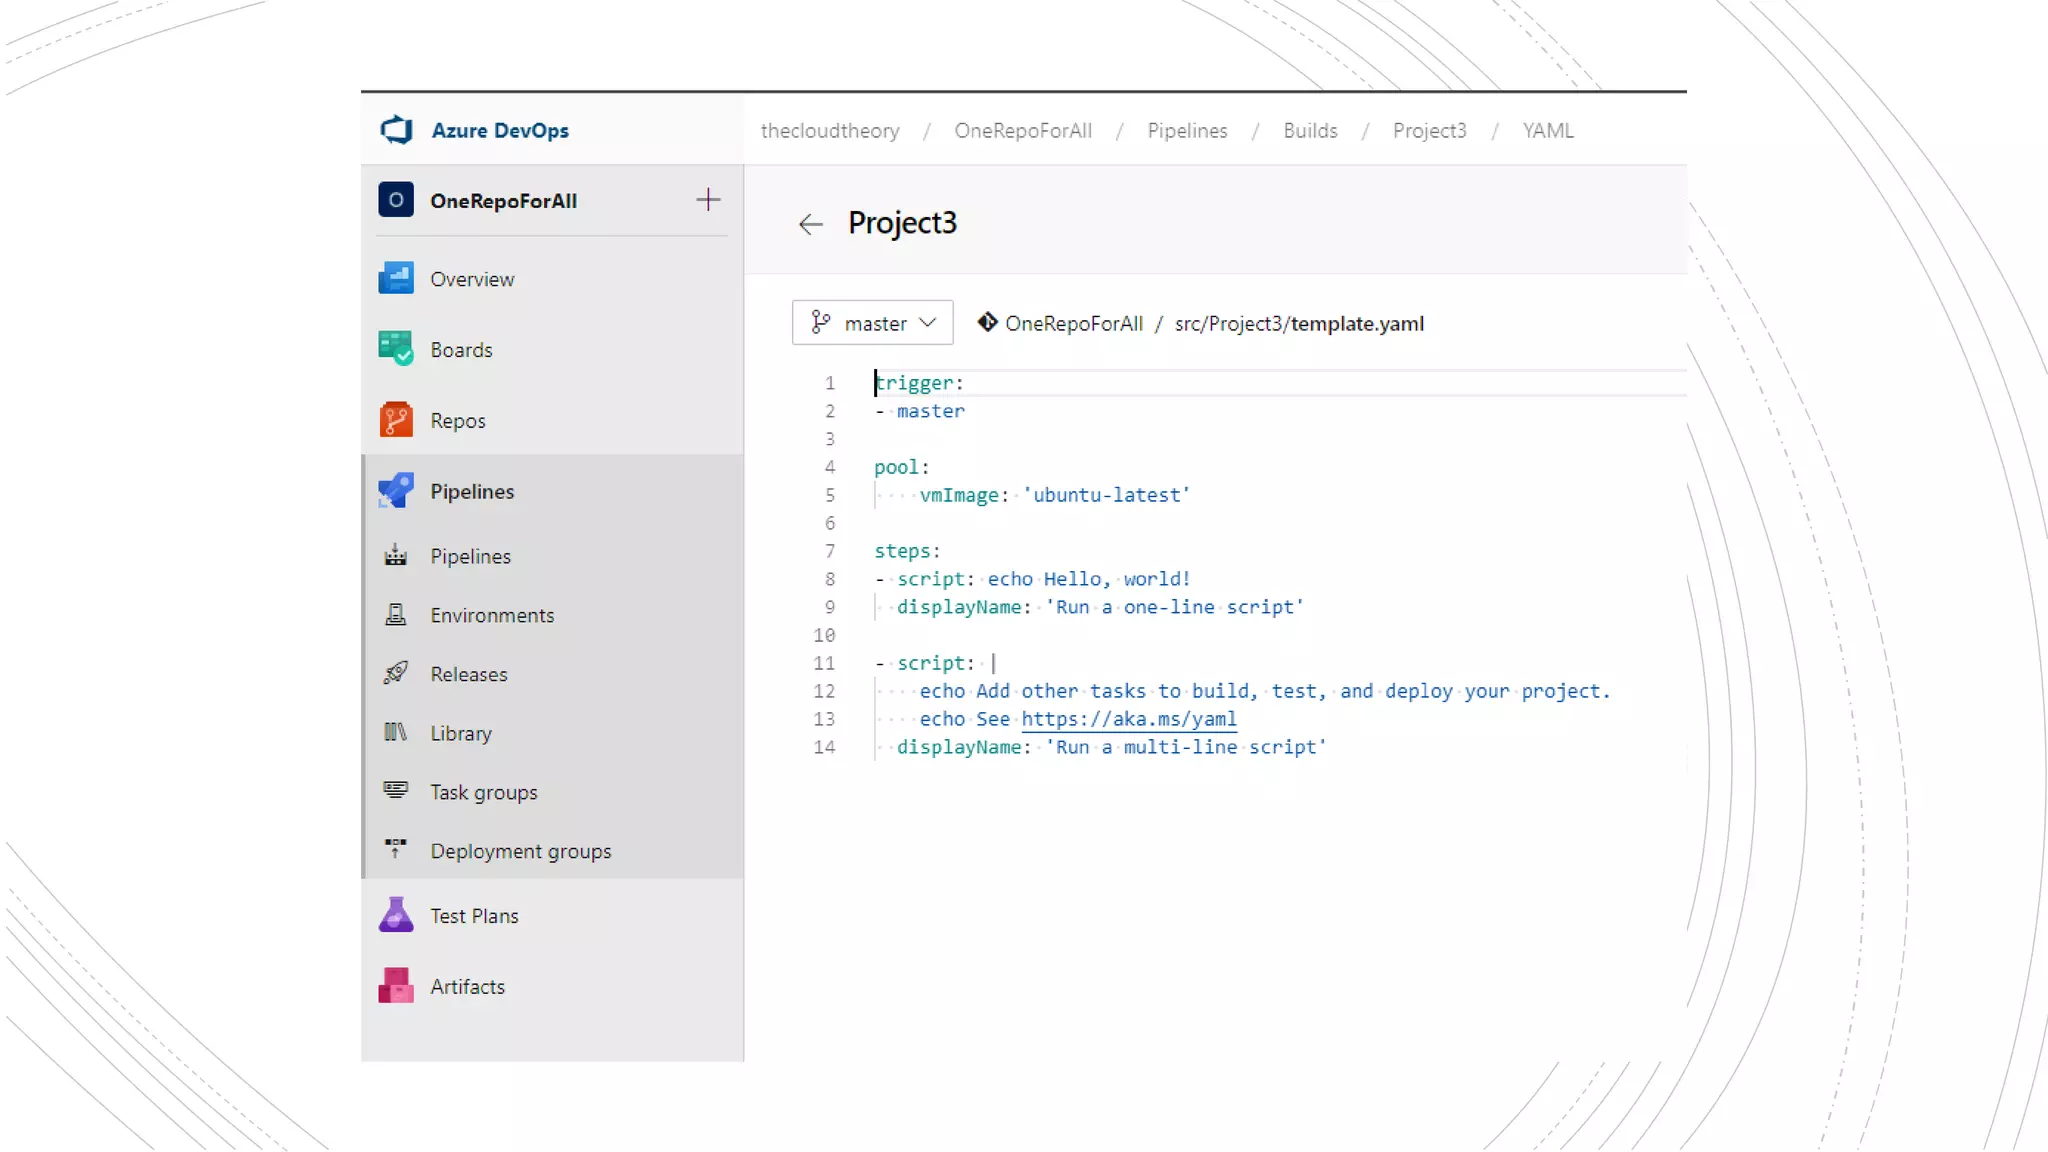Viewport: 2048px width, 1152px height.
Task: Open Library books icon
Action: coord(396,732)
